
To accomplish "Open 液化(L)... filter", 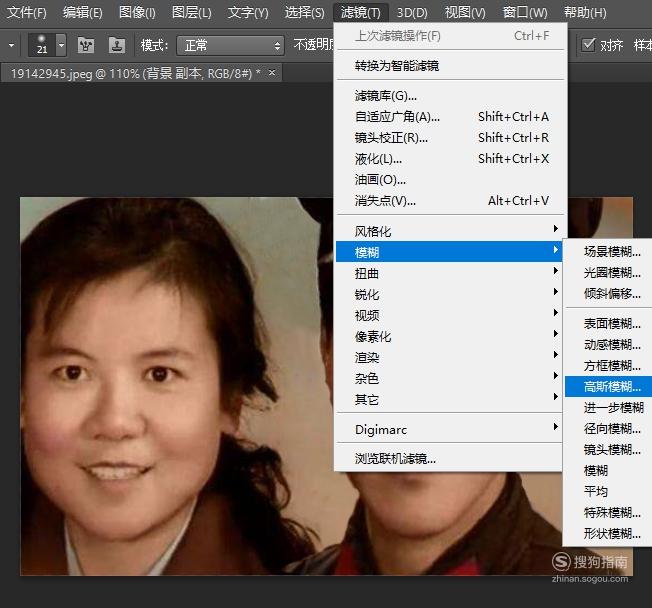I will (451, 159).
